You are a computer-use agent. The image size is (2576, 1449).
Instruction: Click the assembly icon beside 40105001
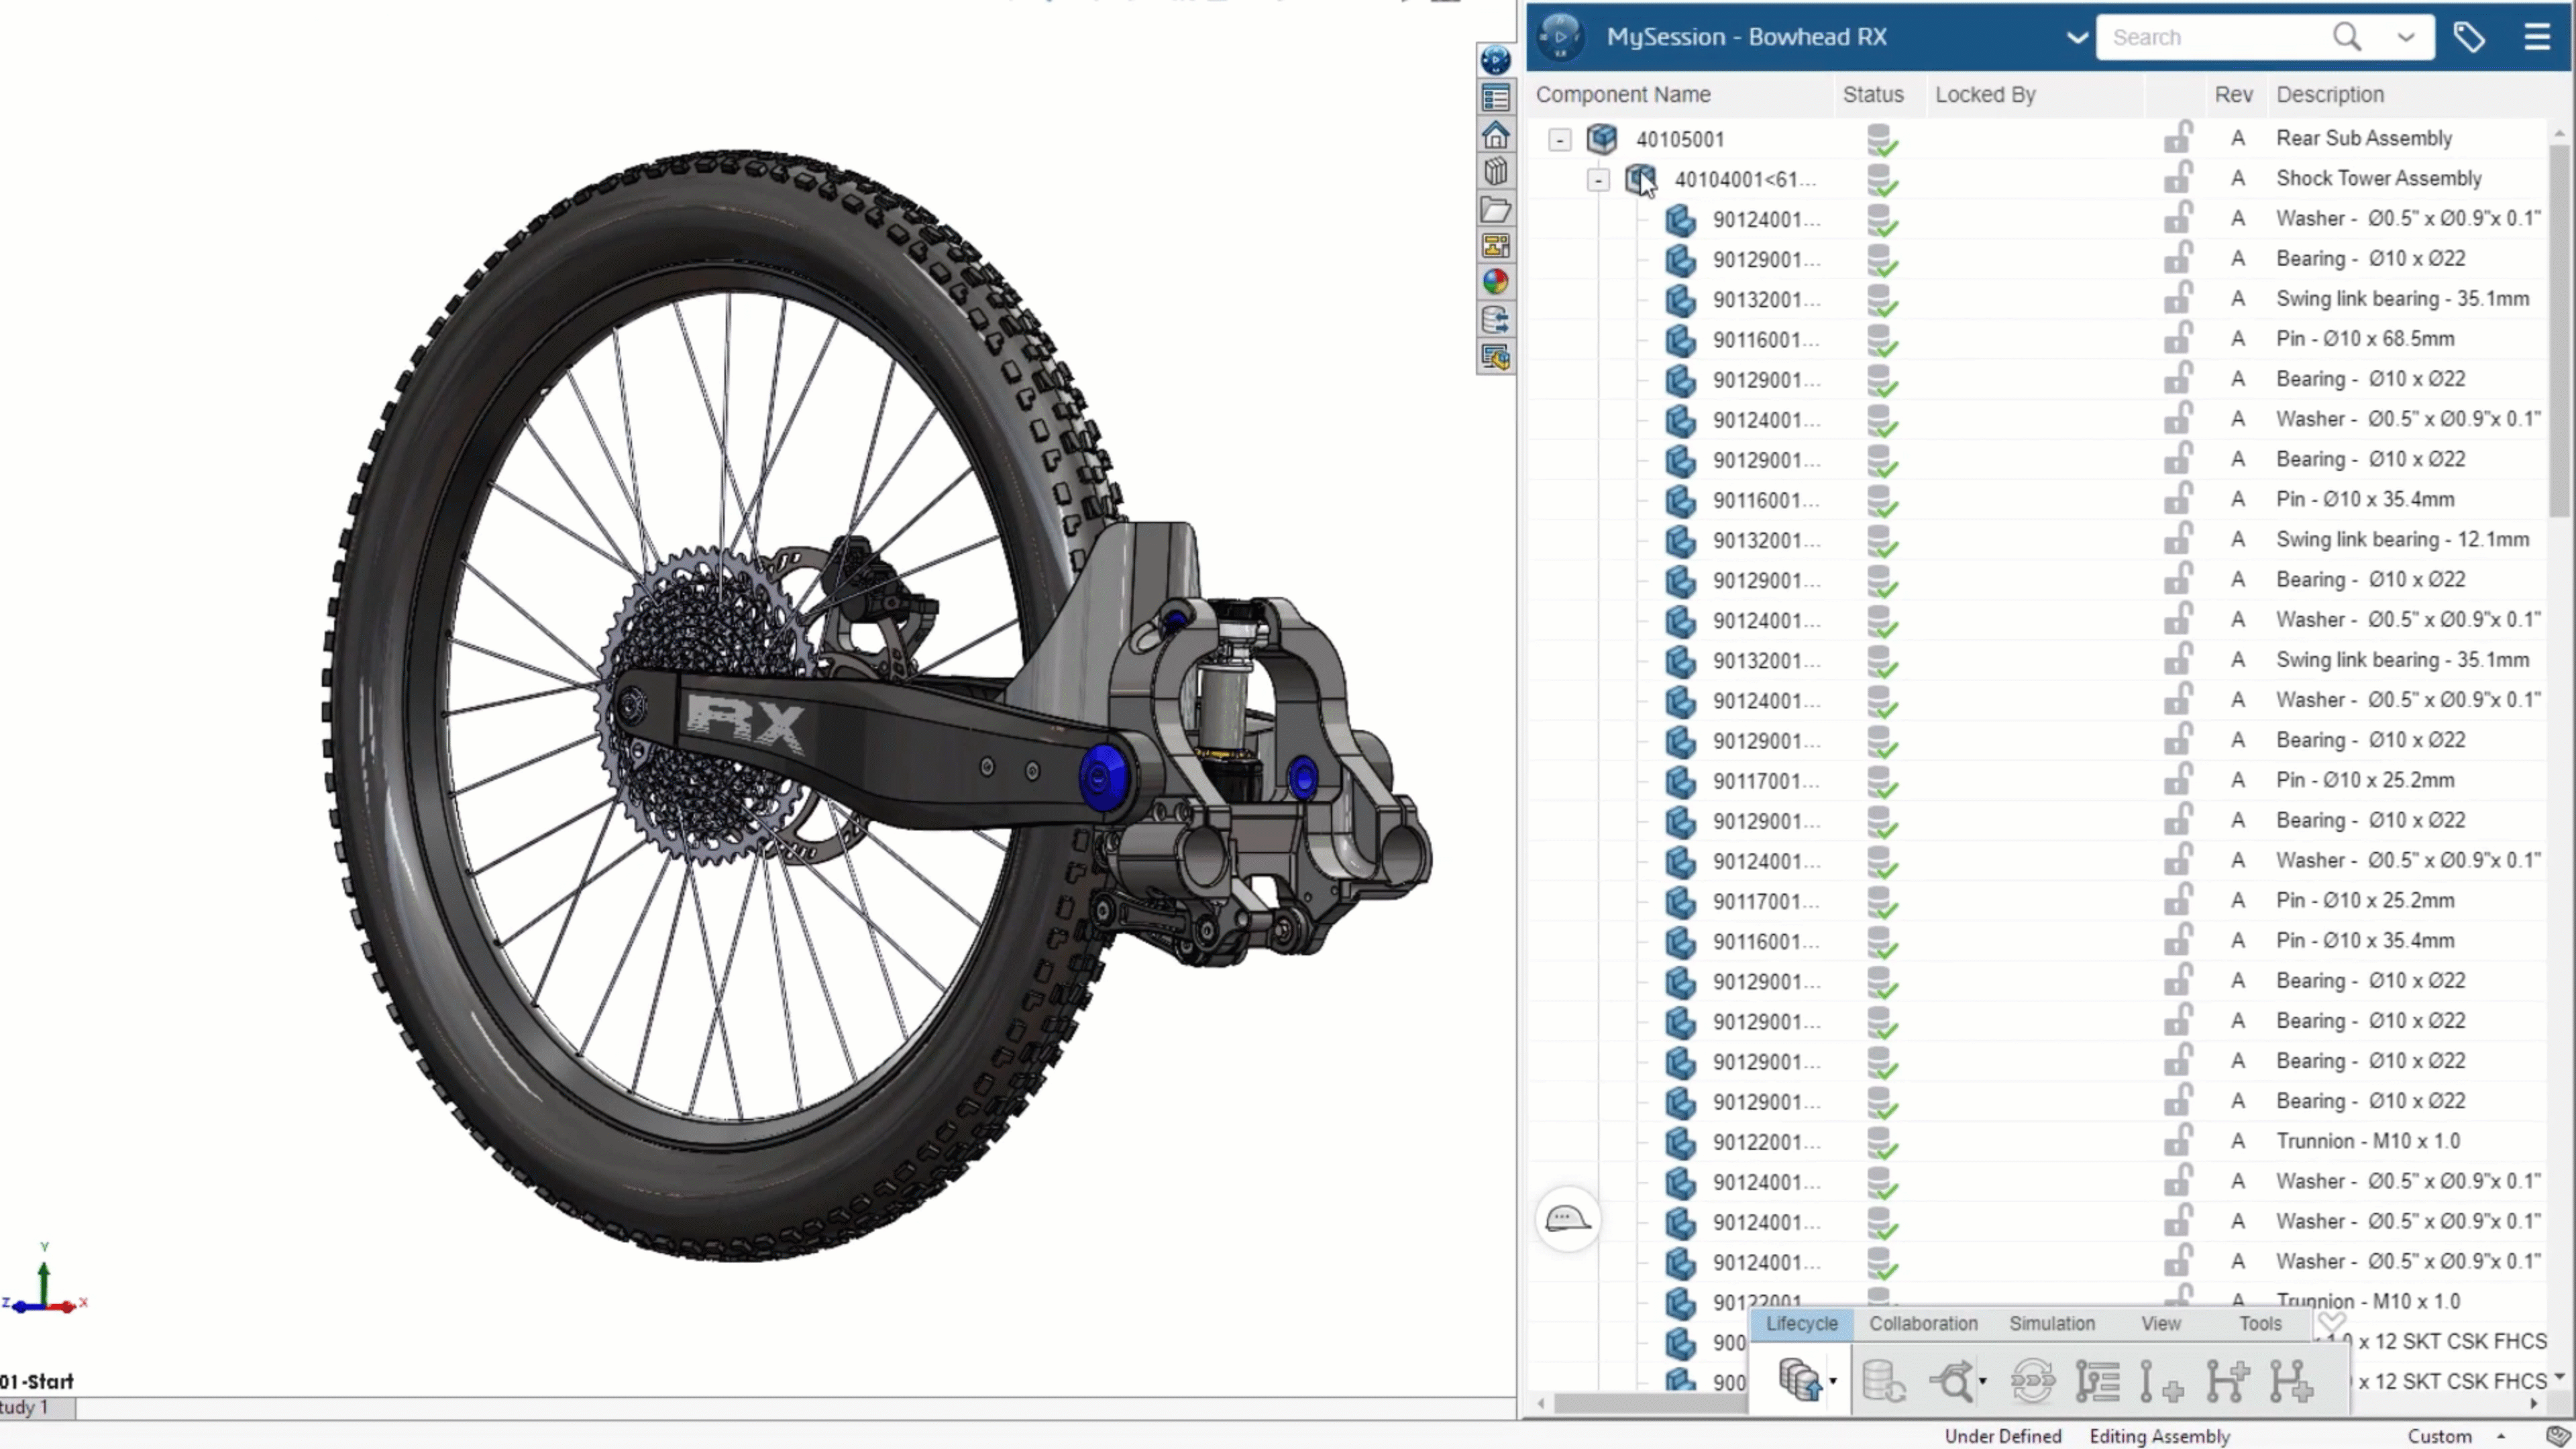pyautogui.click(x=1602, y=138)
